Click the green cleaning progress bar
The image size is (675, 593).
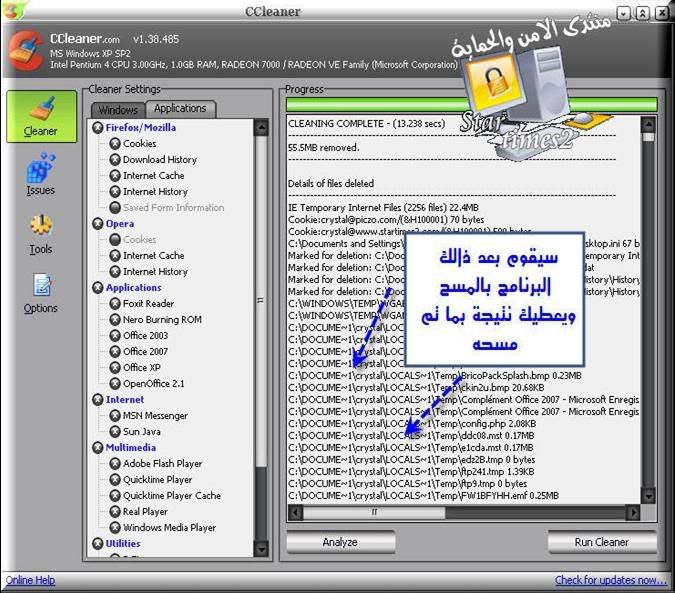[472, 105]
